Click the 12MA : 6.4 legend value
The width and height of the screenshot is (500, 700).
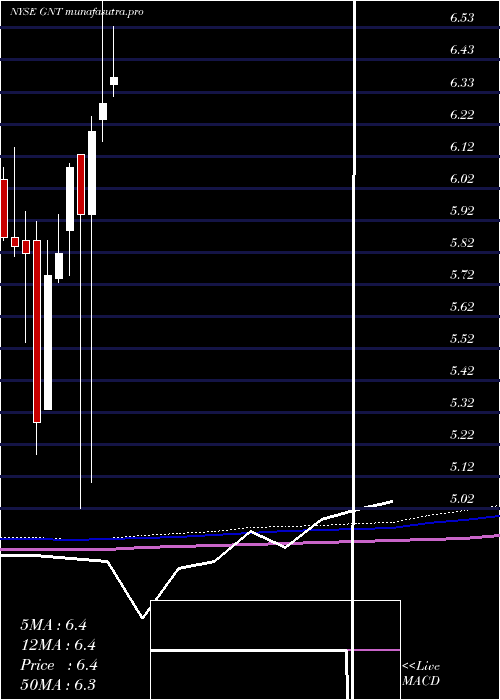click(x=58, y=645)
